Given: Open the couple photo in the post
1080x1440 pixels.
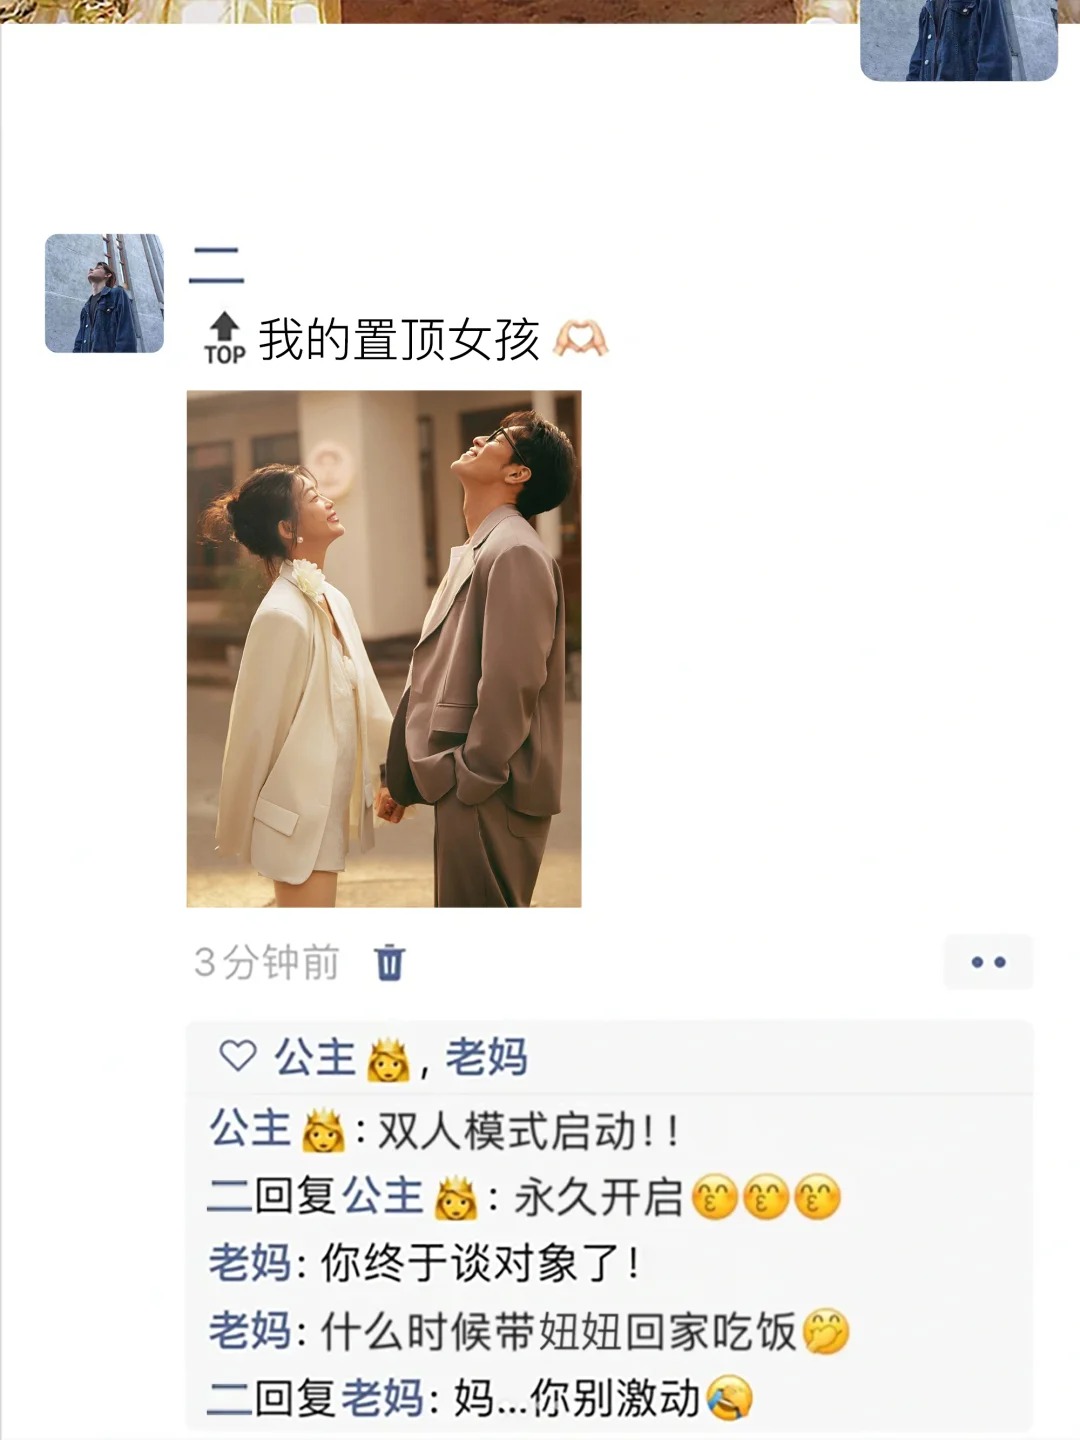Looking at the screenshot, I should 384,649.
